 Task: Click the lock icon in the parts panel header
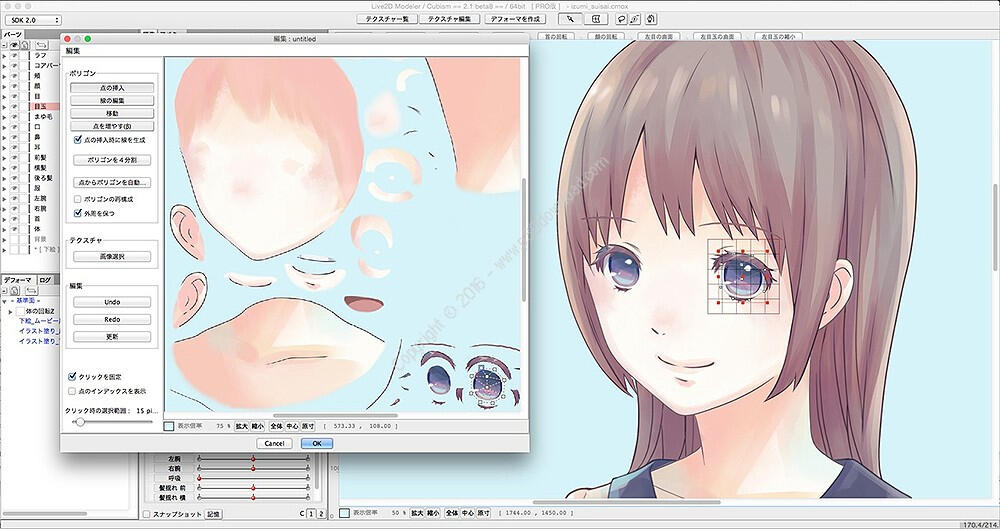(23, 45)
